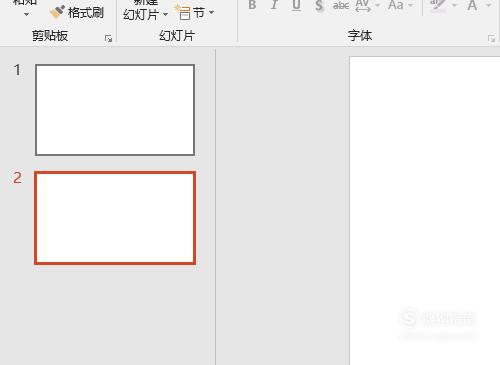The width and height of the screenshot is (500, 365).
Task: Select slide 1 thumbnail
Action: point(115,110)
